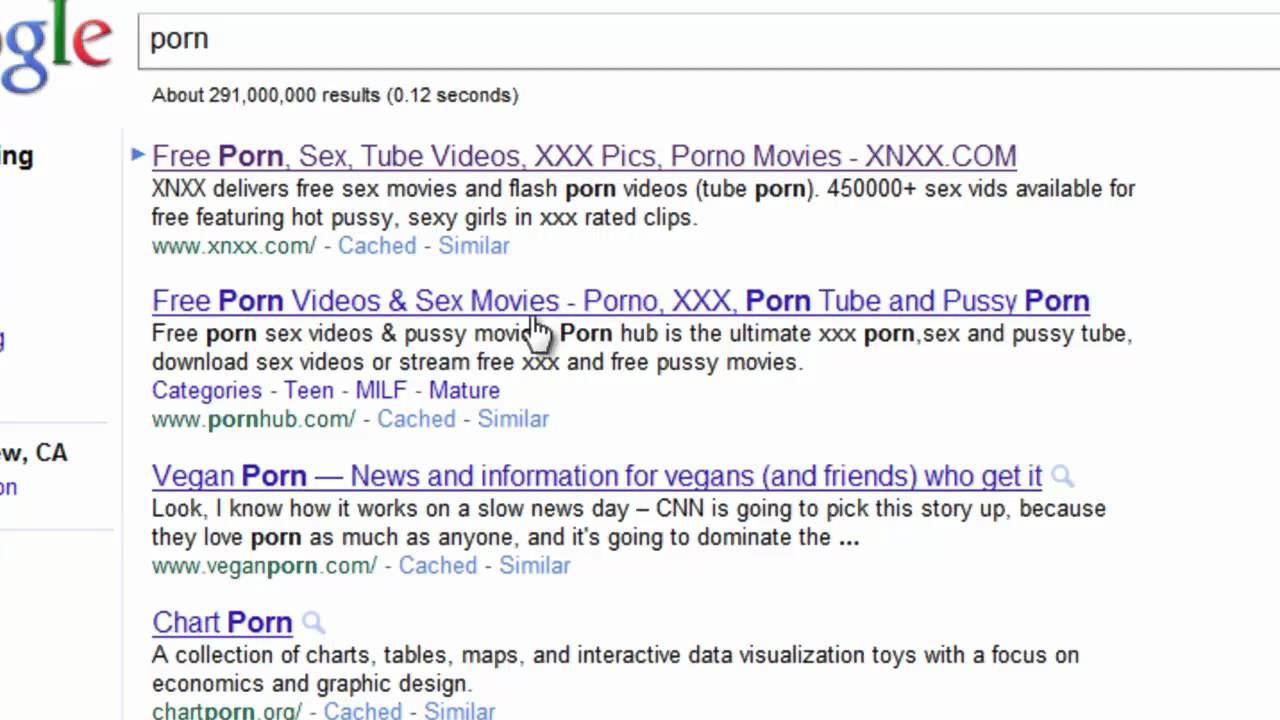Open the MILF sitelink
Screen dimensions: 1280x720
click(381, 391)
